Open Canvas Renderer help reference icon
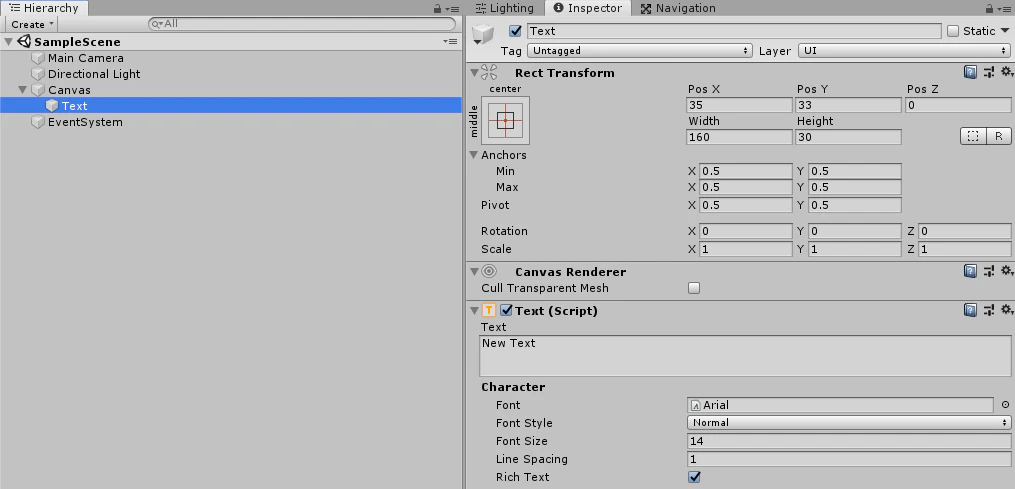 (x=970, y=271)
